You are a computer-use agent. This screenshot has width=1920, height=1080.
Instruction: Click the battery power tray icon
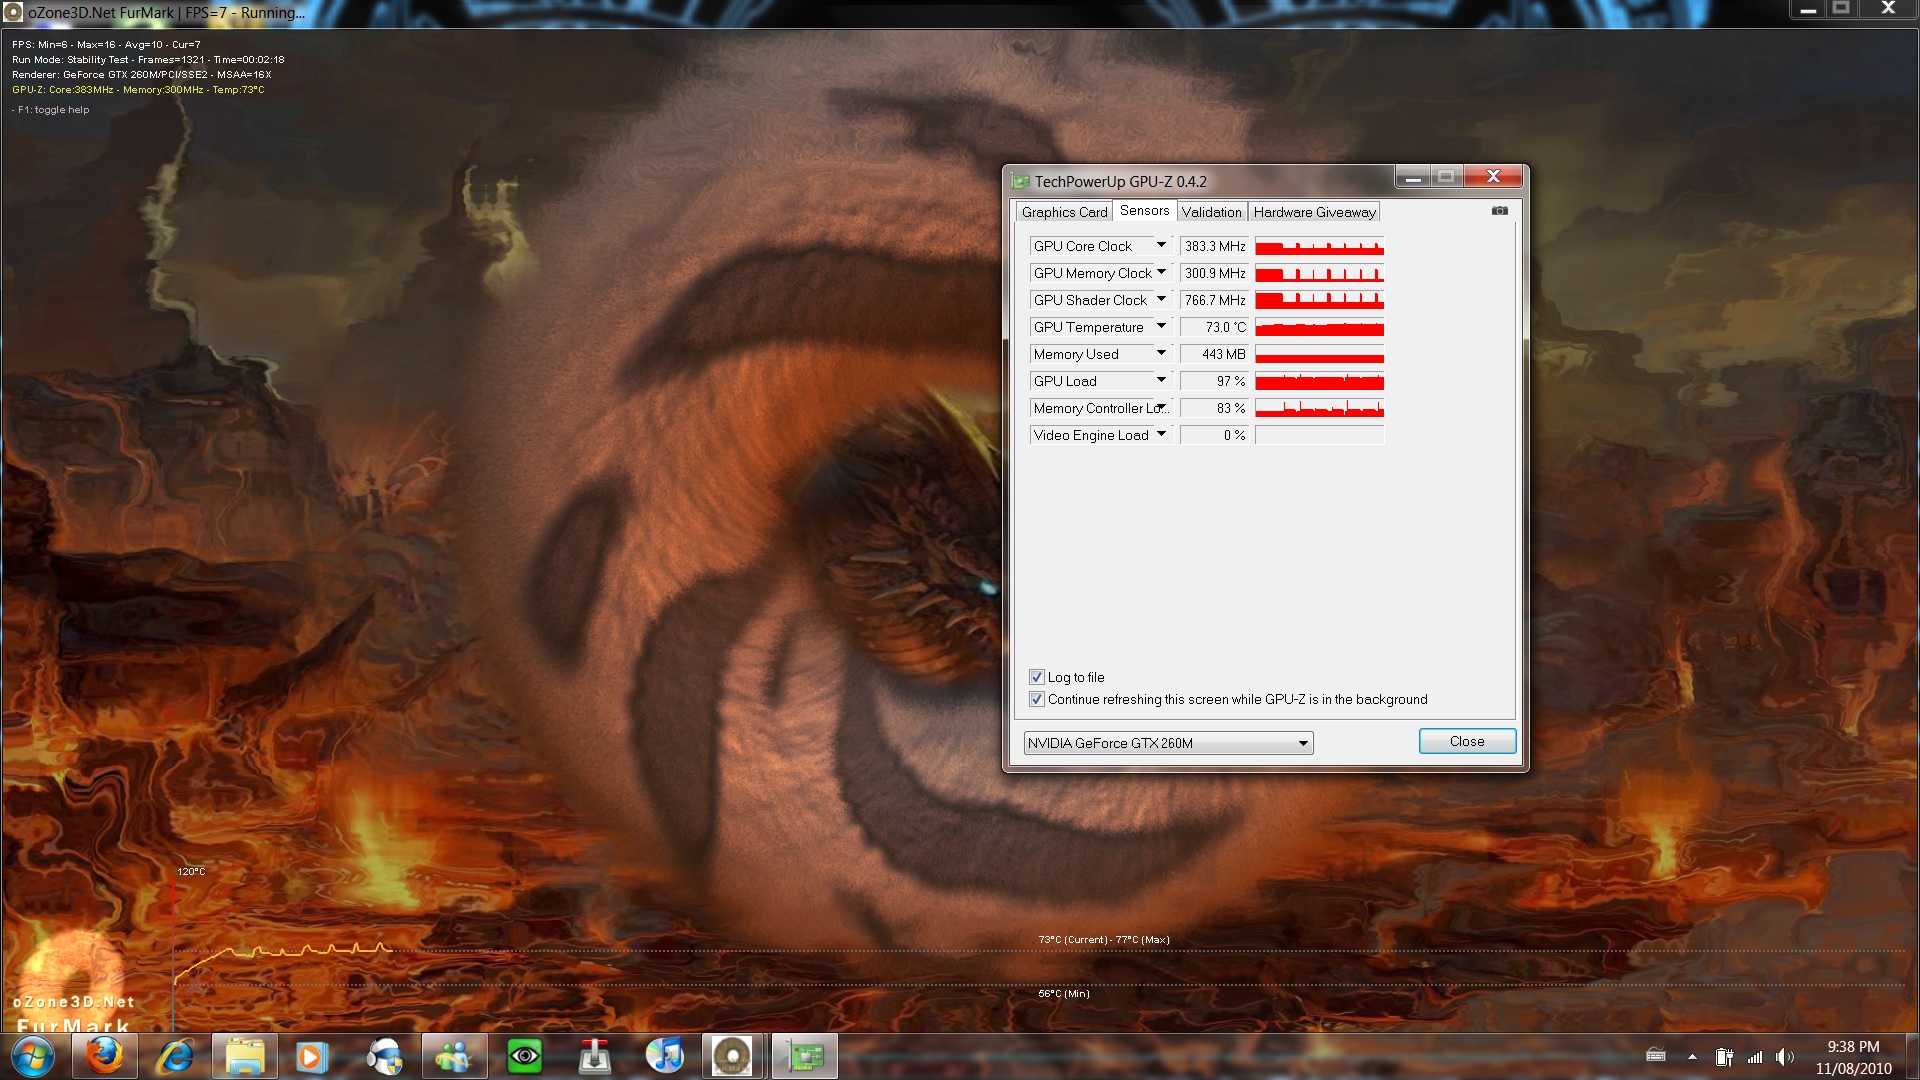[x=1724, y=1057]
